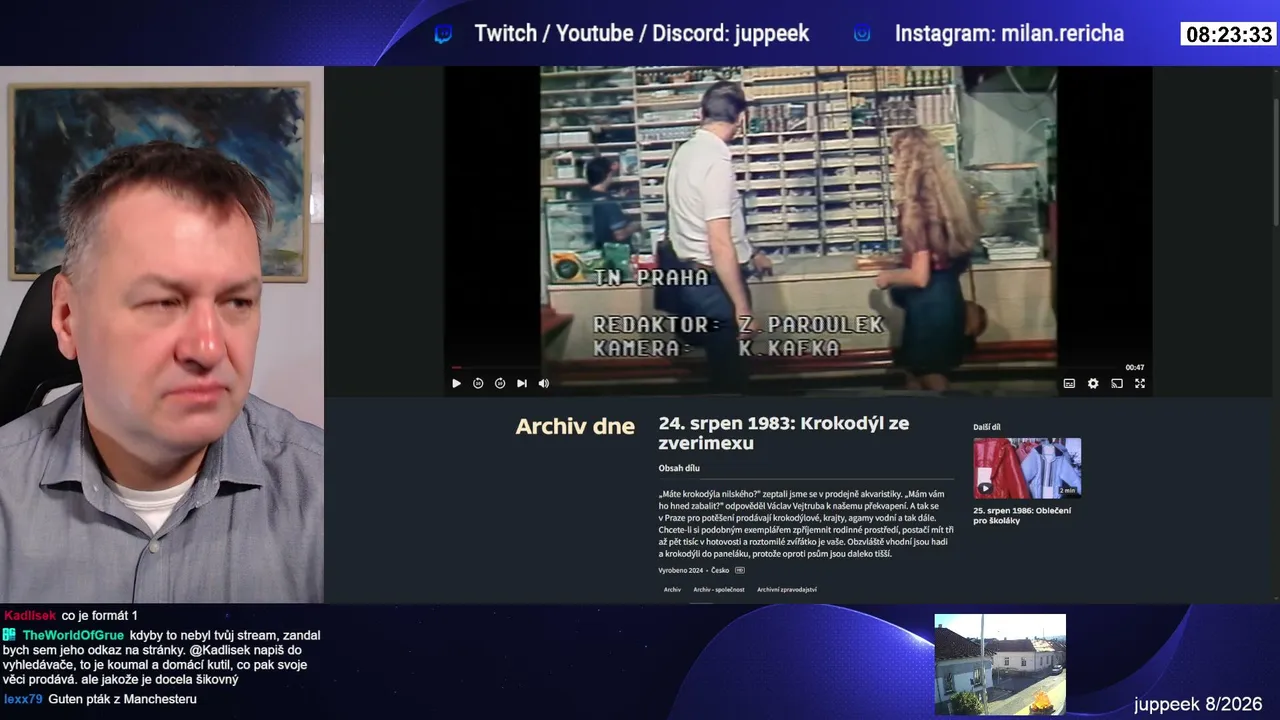Open the video player settings gear
This screenshot has width=1280, height=720.
pos(1093,383)
